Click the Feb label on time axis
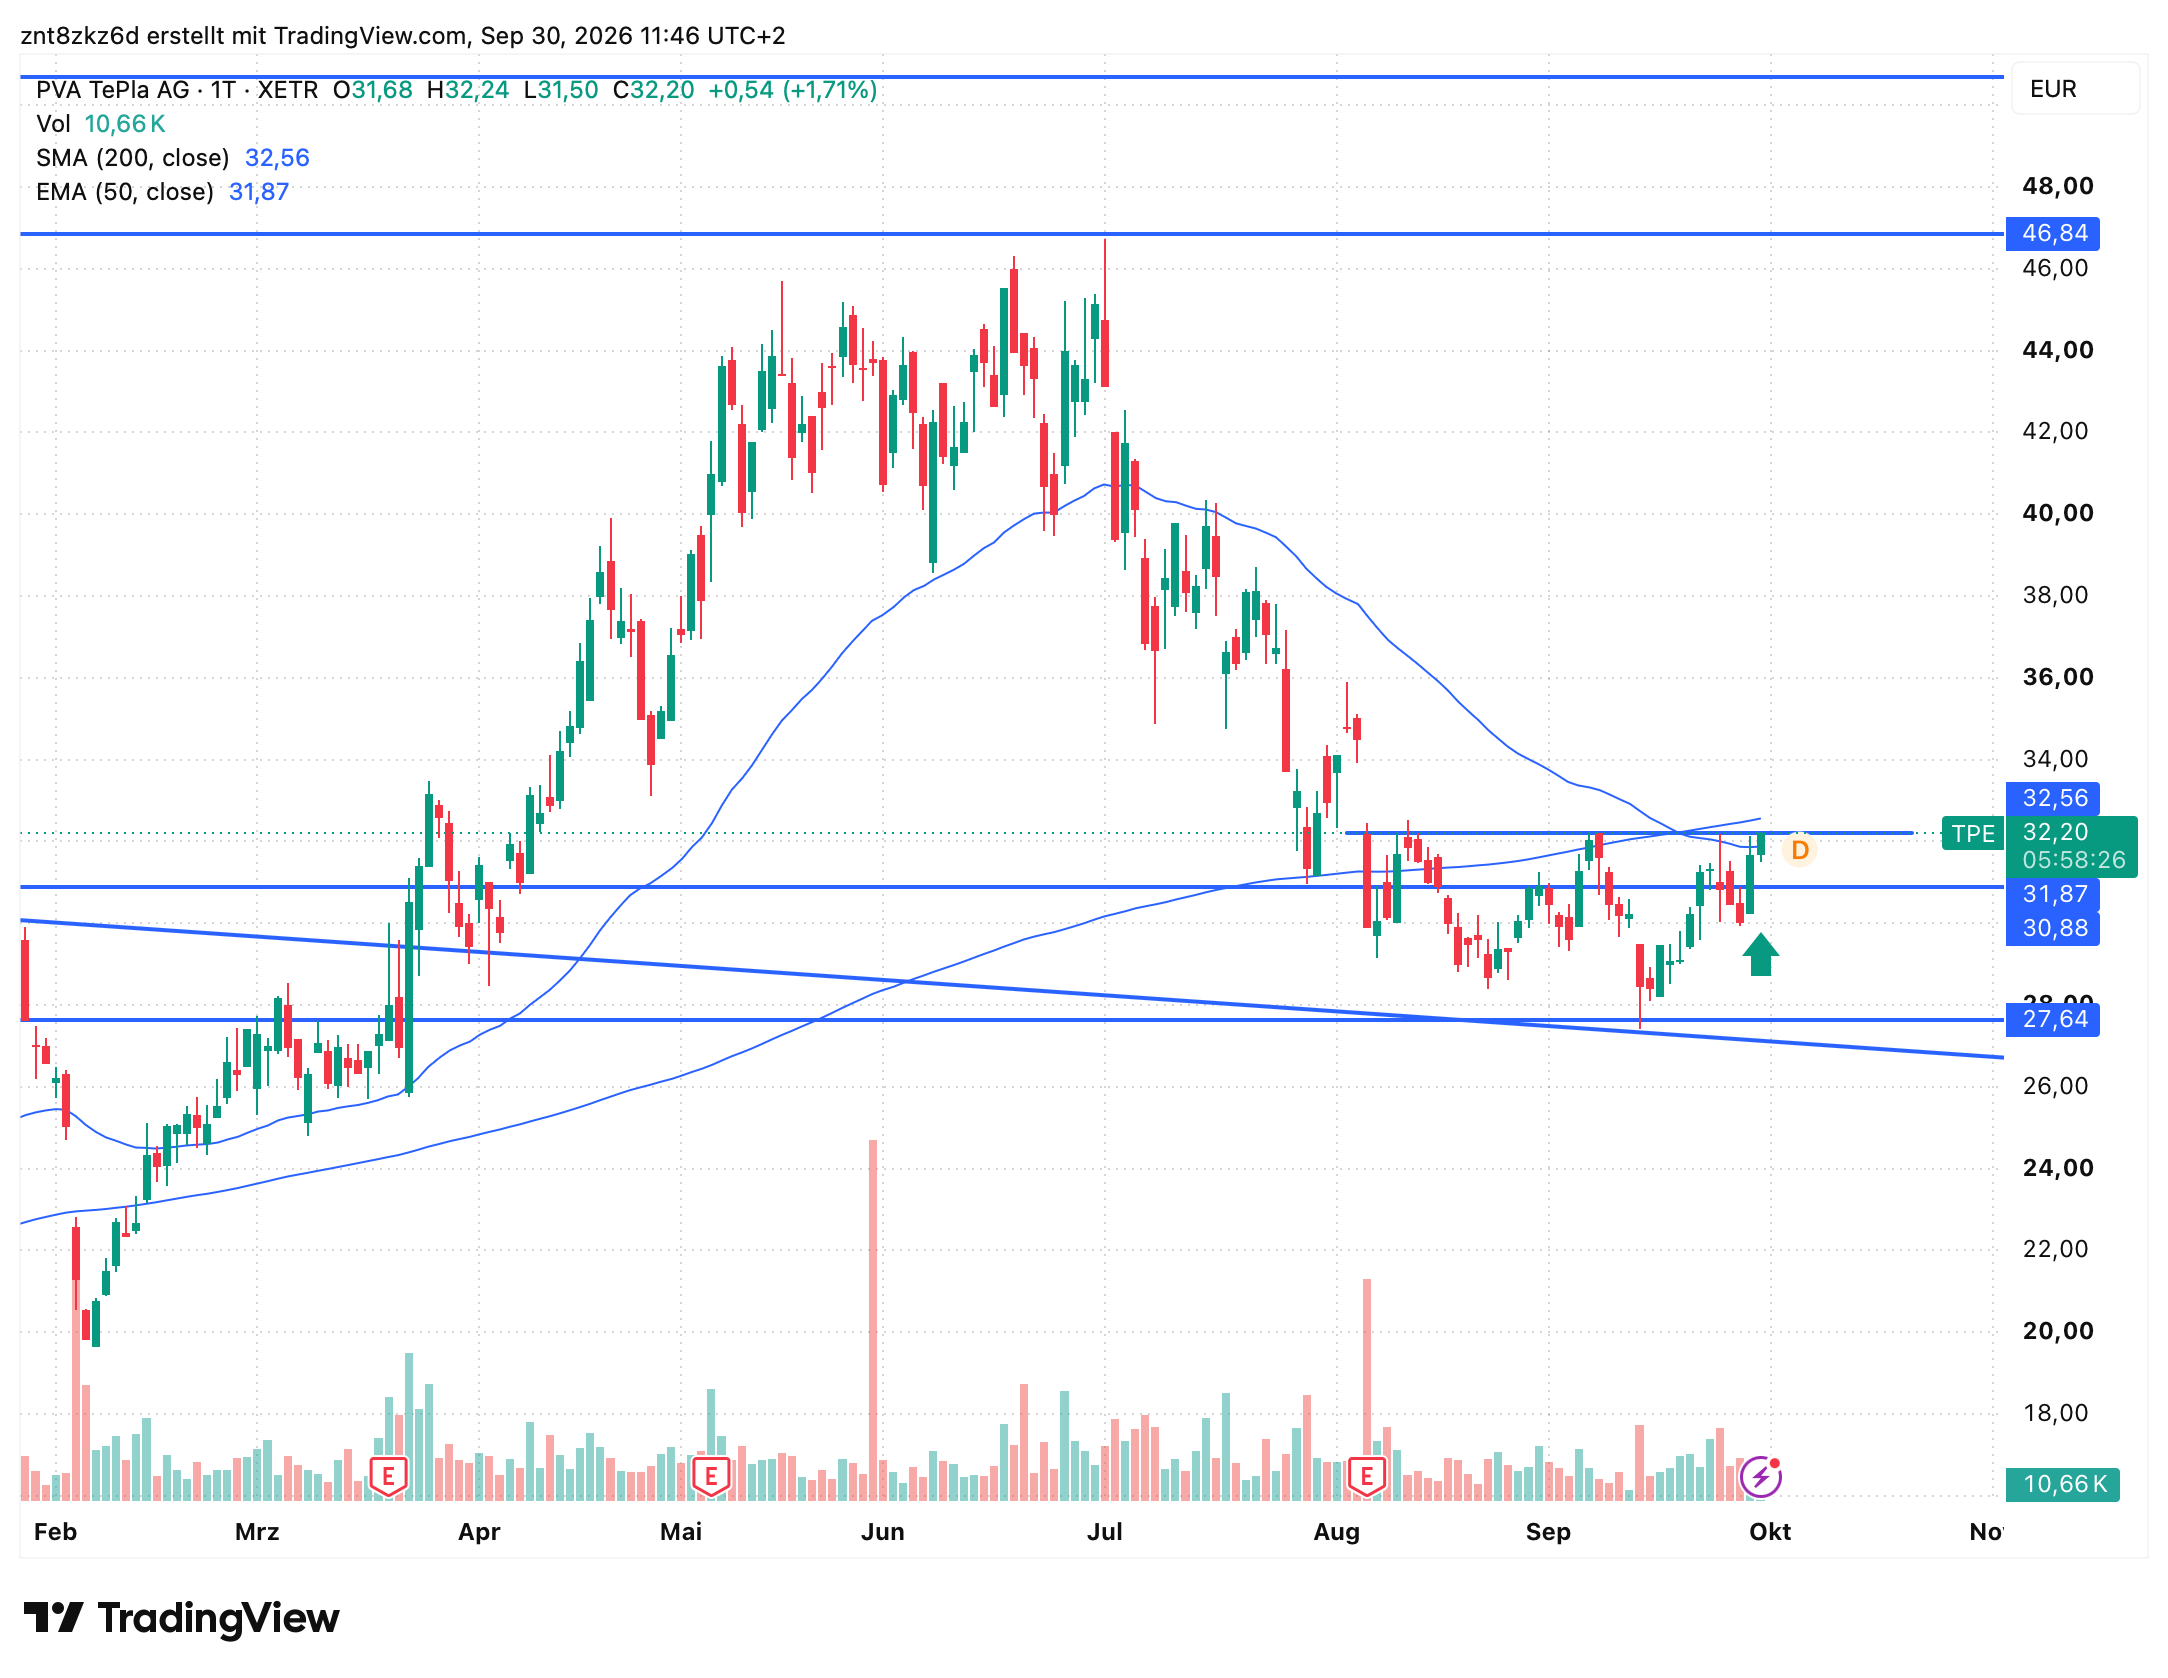 click(x=55, y=1532)
